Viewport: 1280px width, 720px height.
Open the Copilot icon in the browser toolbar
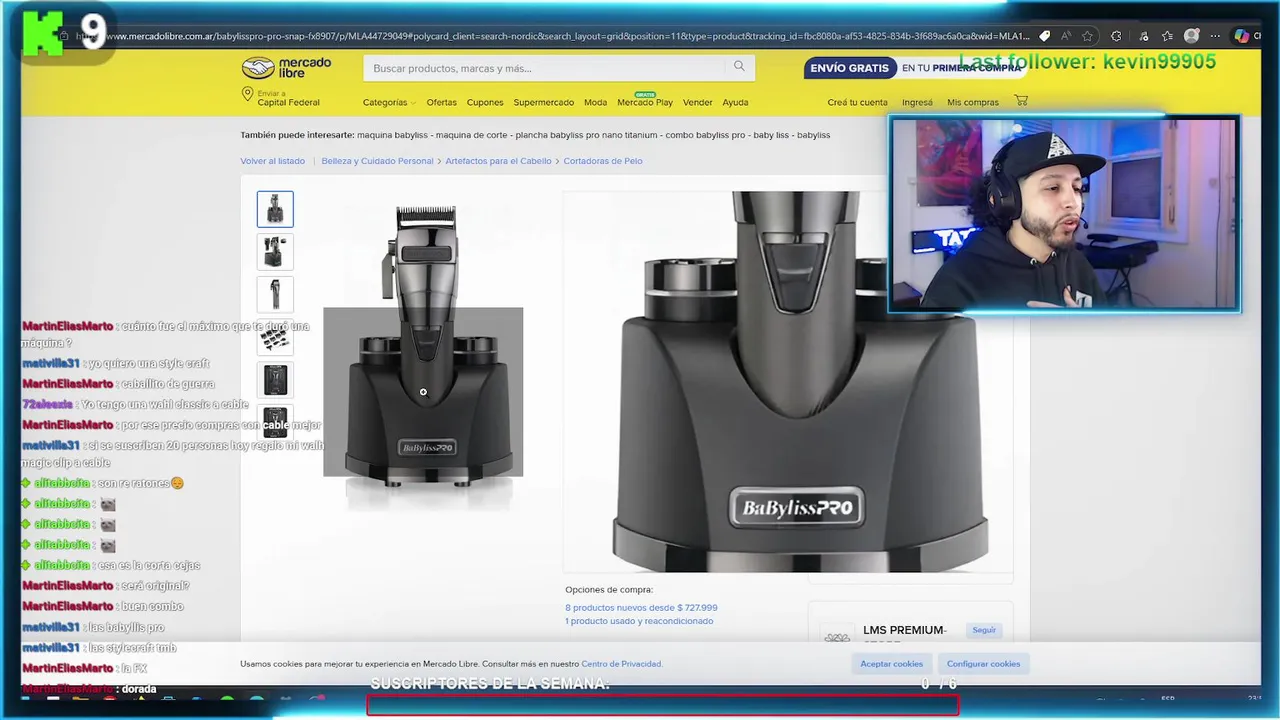[x=1242, y=36]
